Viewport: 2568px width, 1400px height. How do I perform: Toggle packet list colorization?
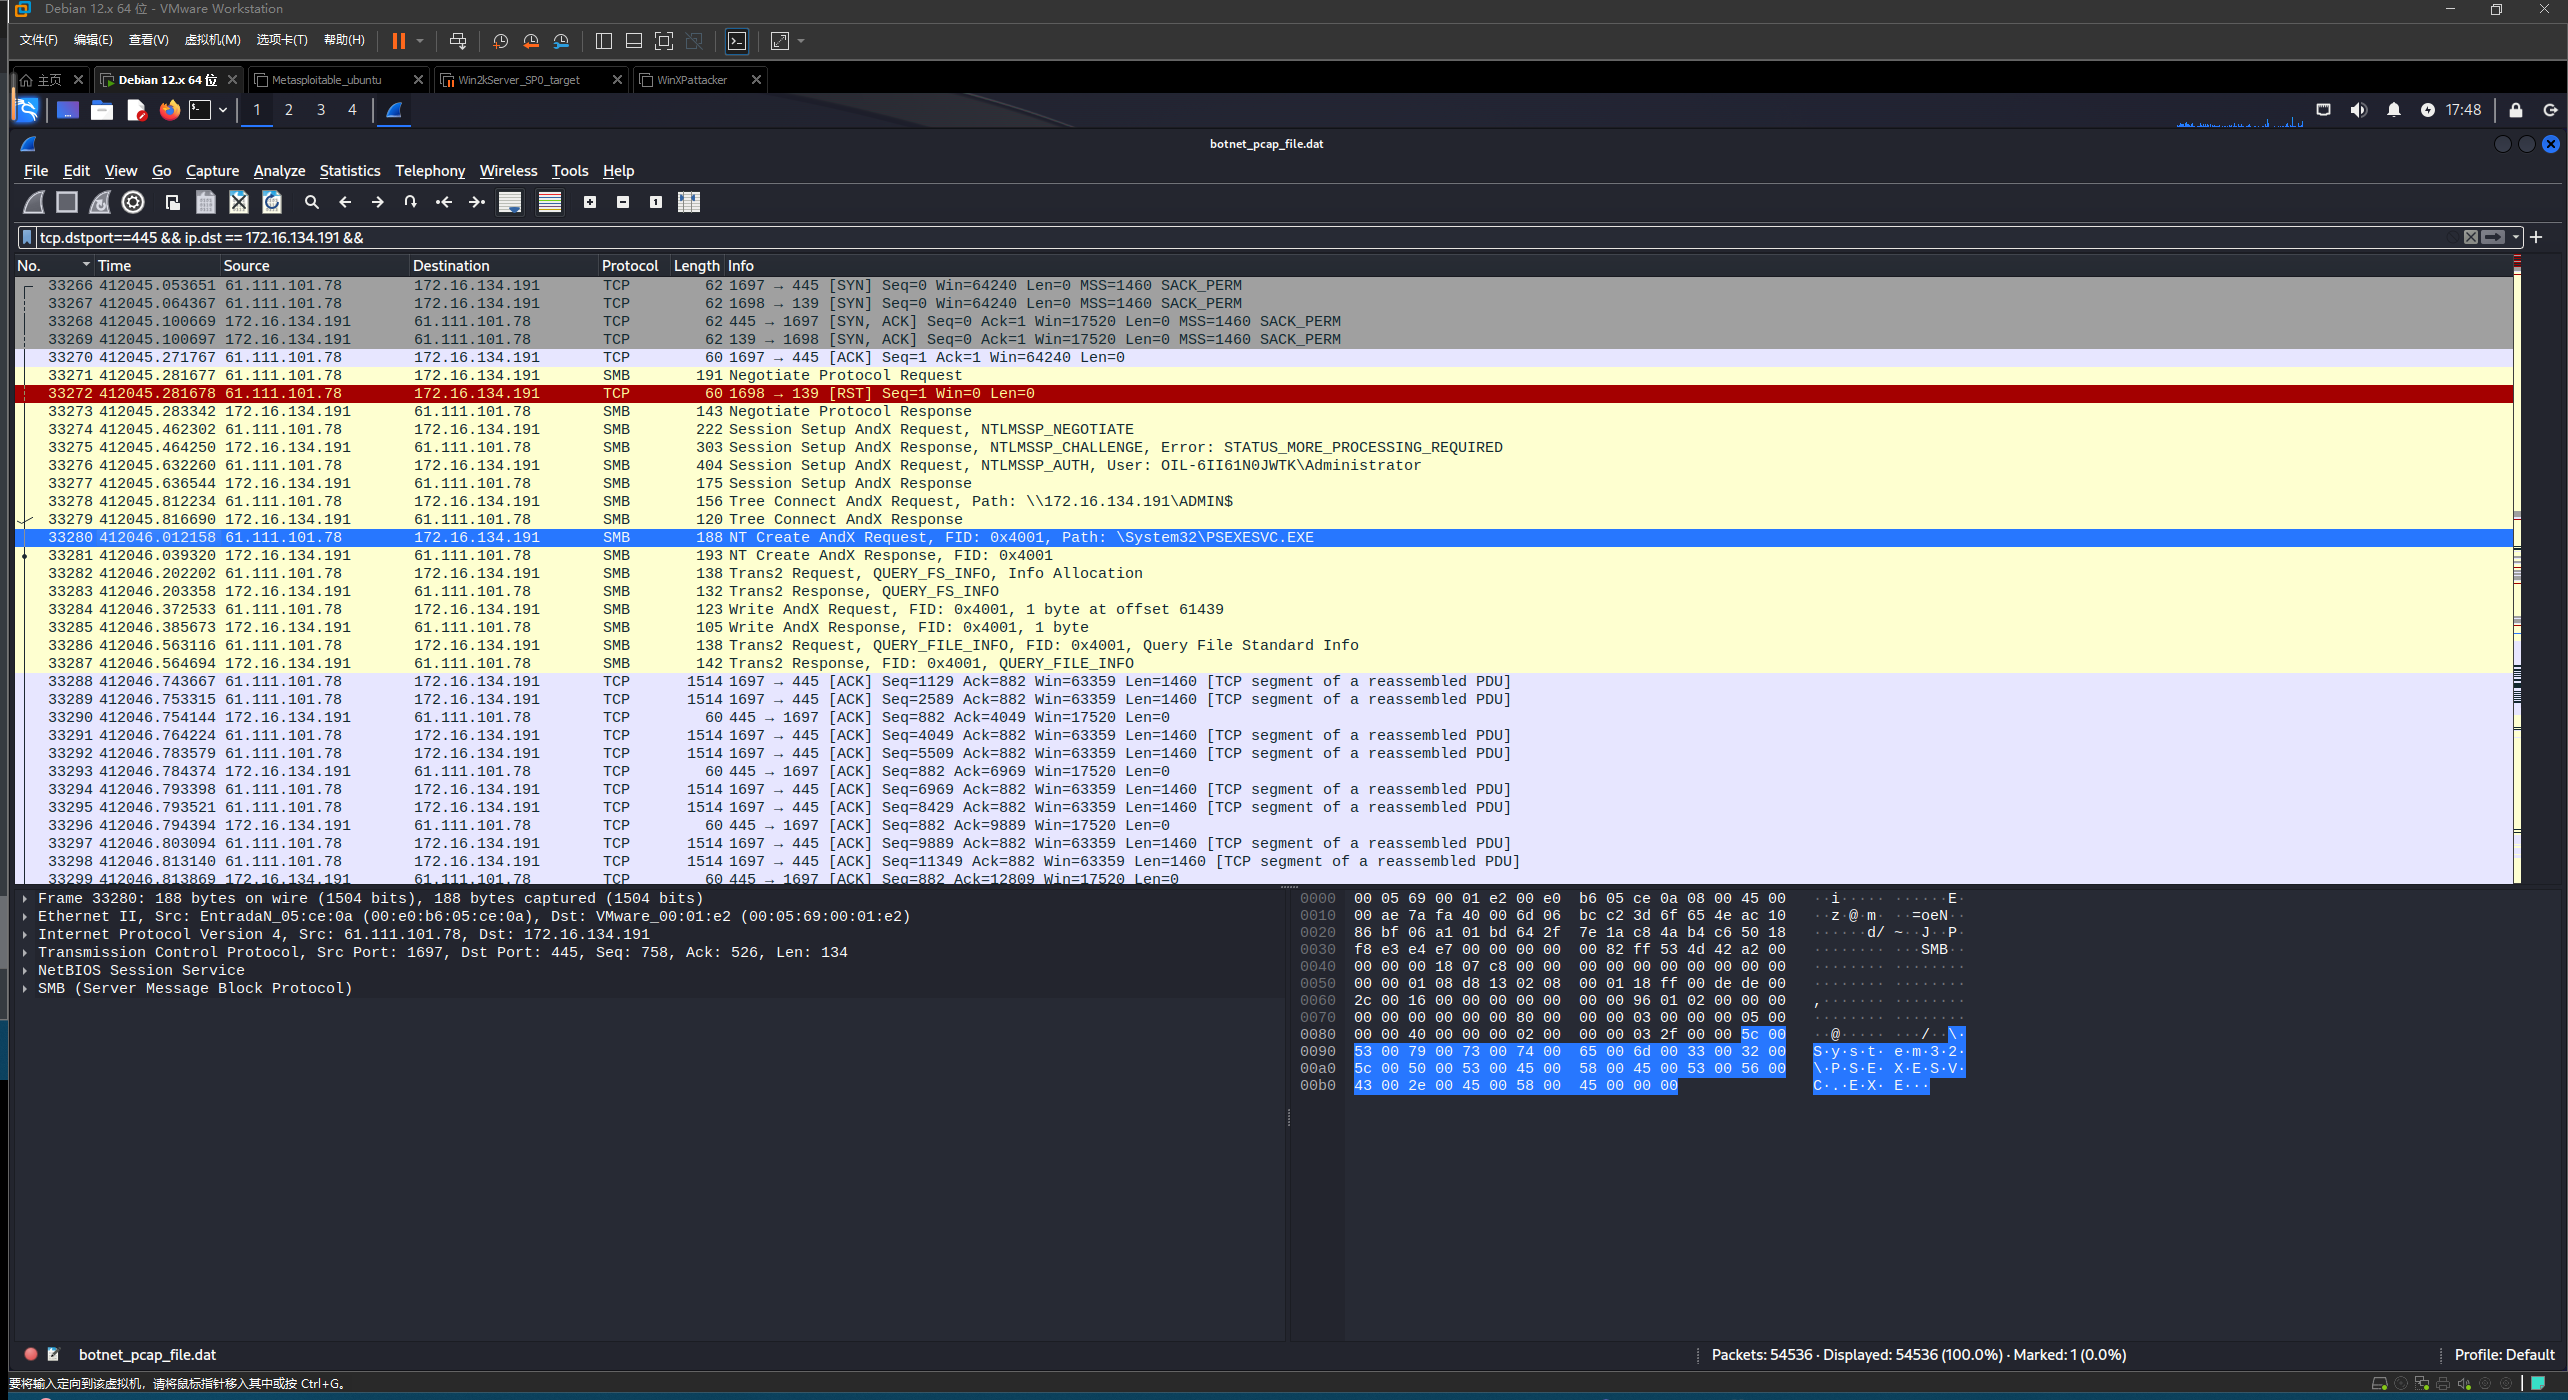[x=550, y=202]
